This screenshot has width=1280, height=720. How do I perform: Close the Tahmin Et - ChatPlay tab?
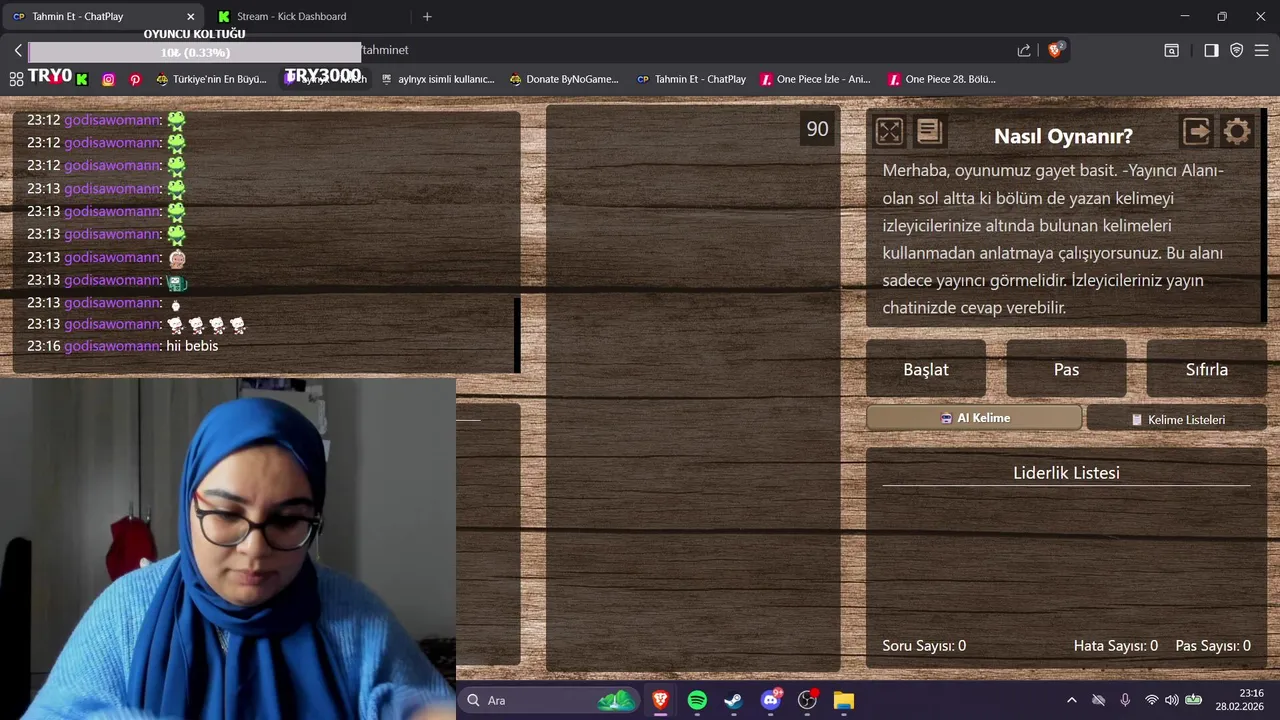pyautogui.click(x=190, y=16)
